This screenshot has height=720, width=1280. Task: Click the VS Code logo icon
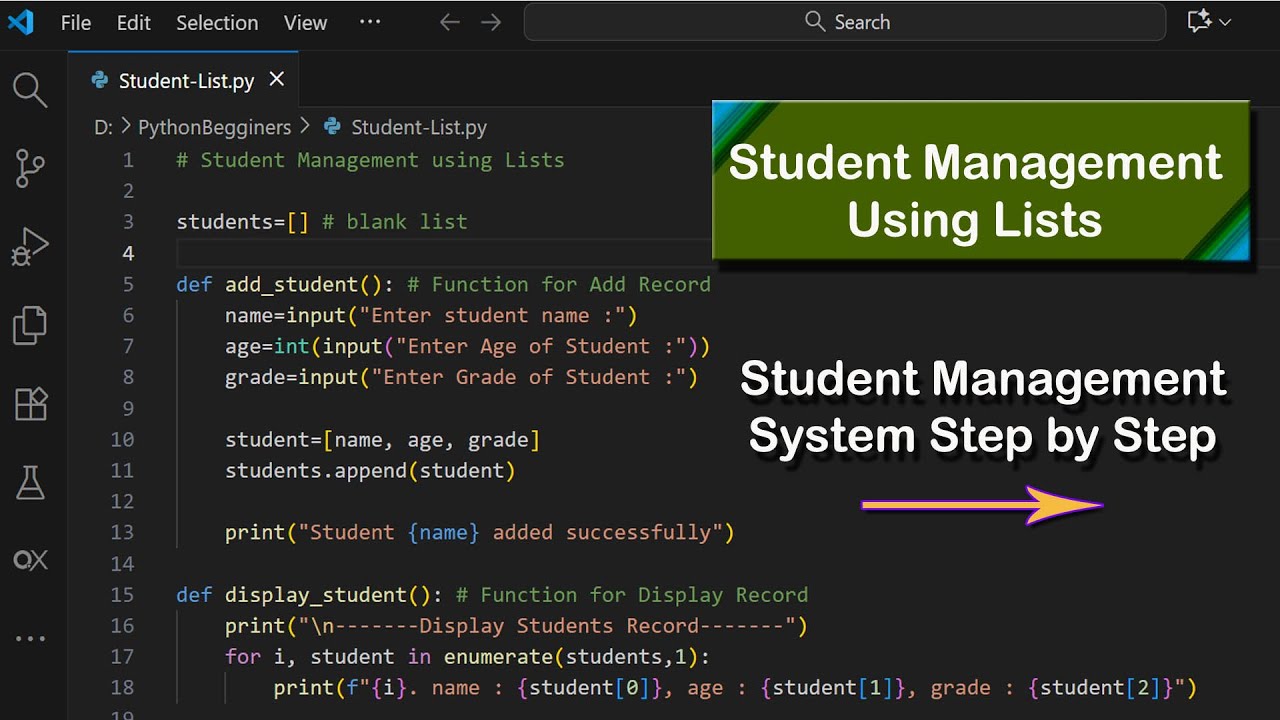pos(21,22)
